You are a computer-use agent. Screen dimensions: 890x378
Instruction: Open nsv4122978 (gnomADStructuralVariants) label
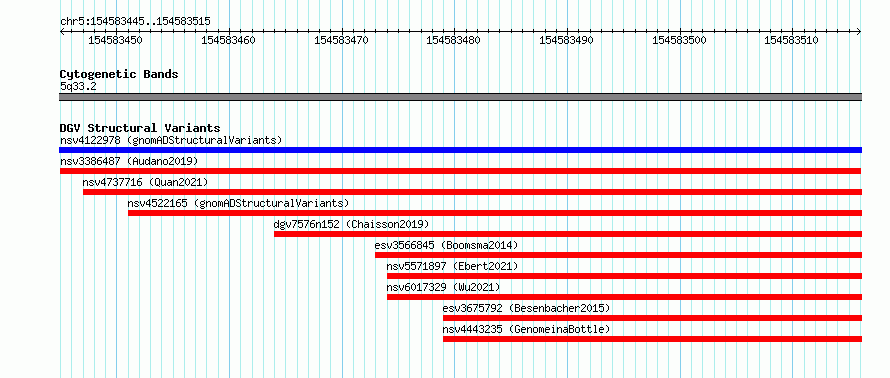(171, 140)
